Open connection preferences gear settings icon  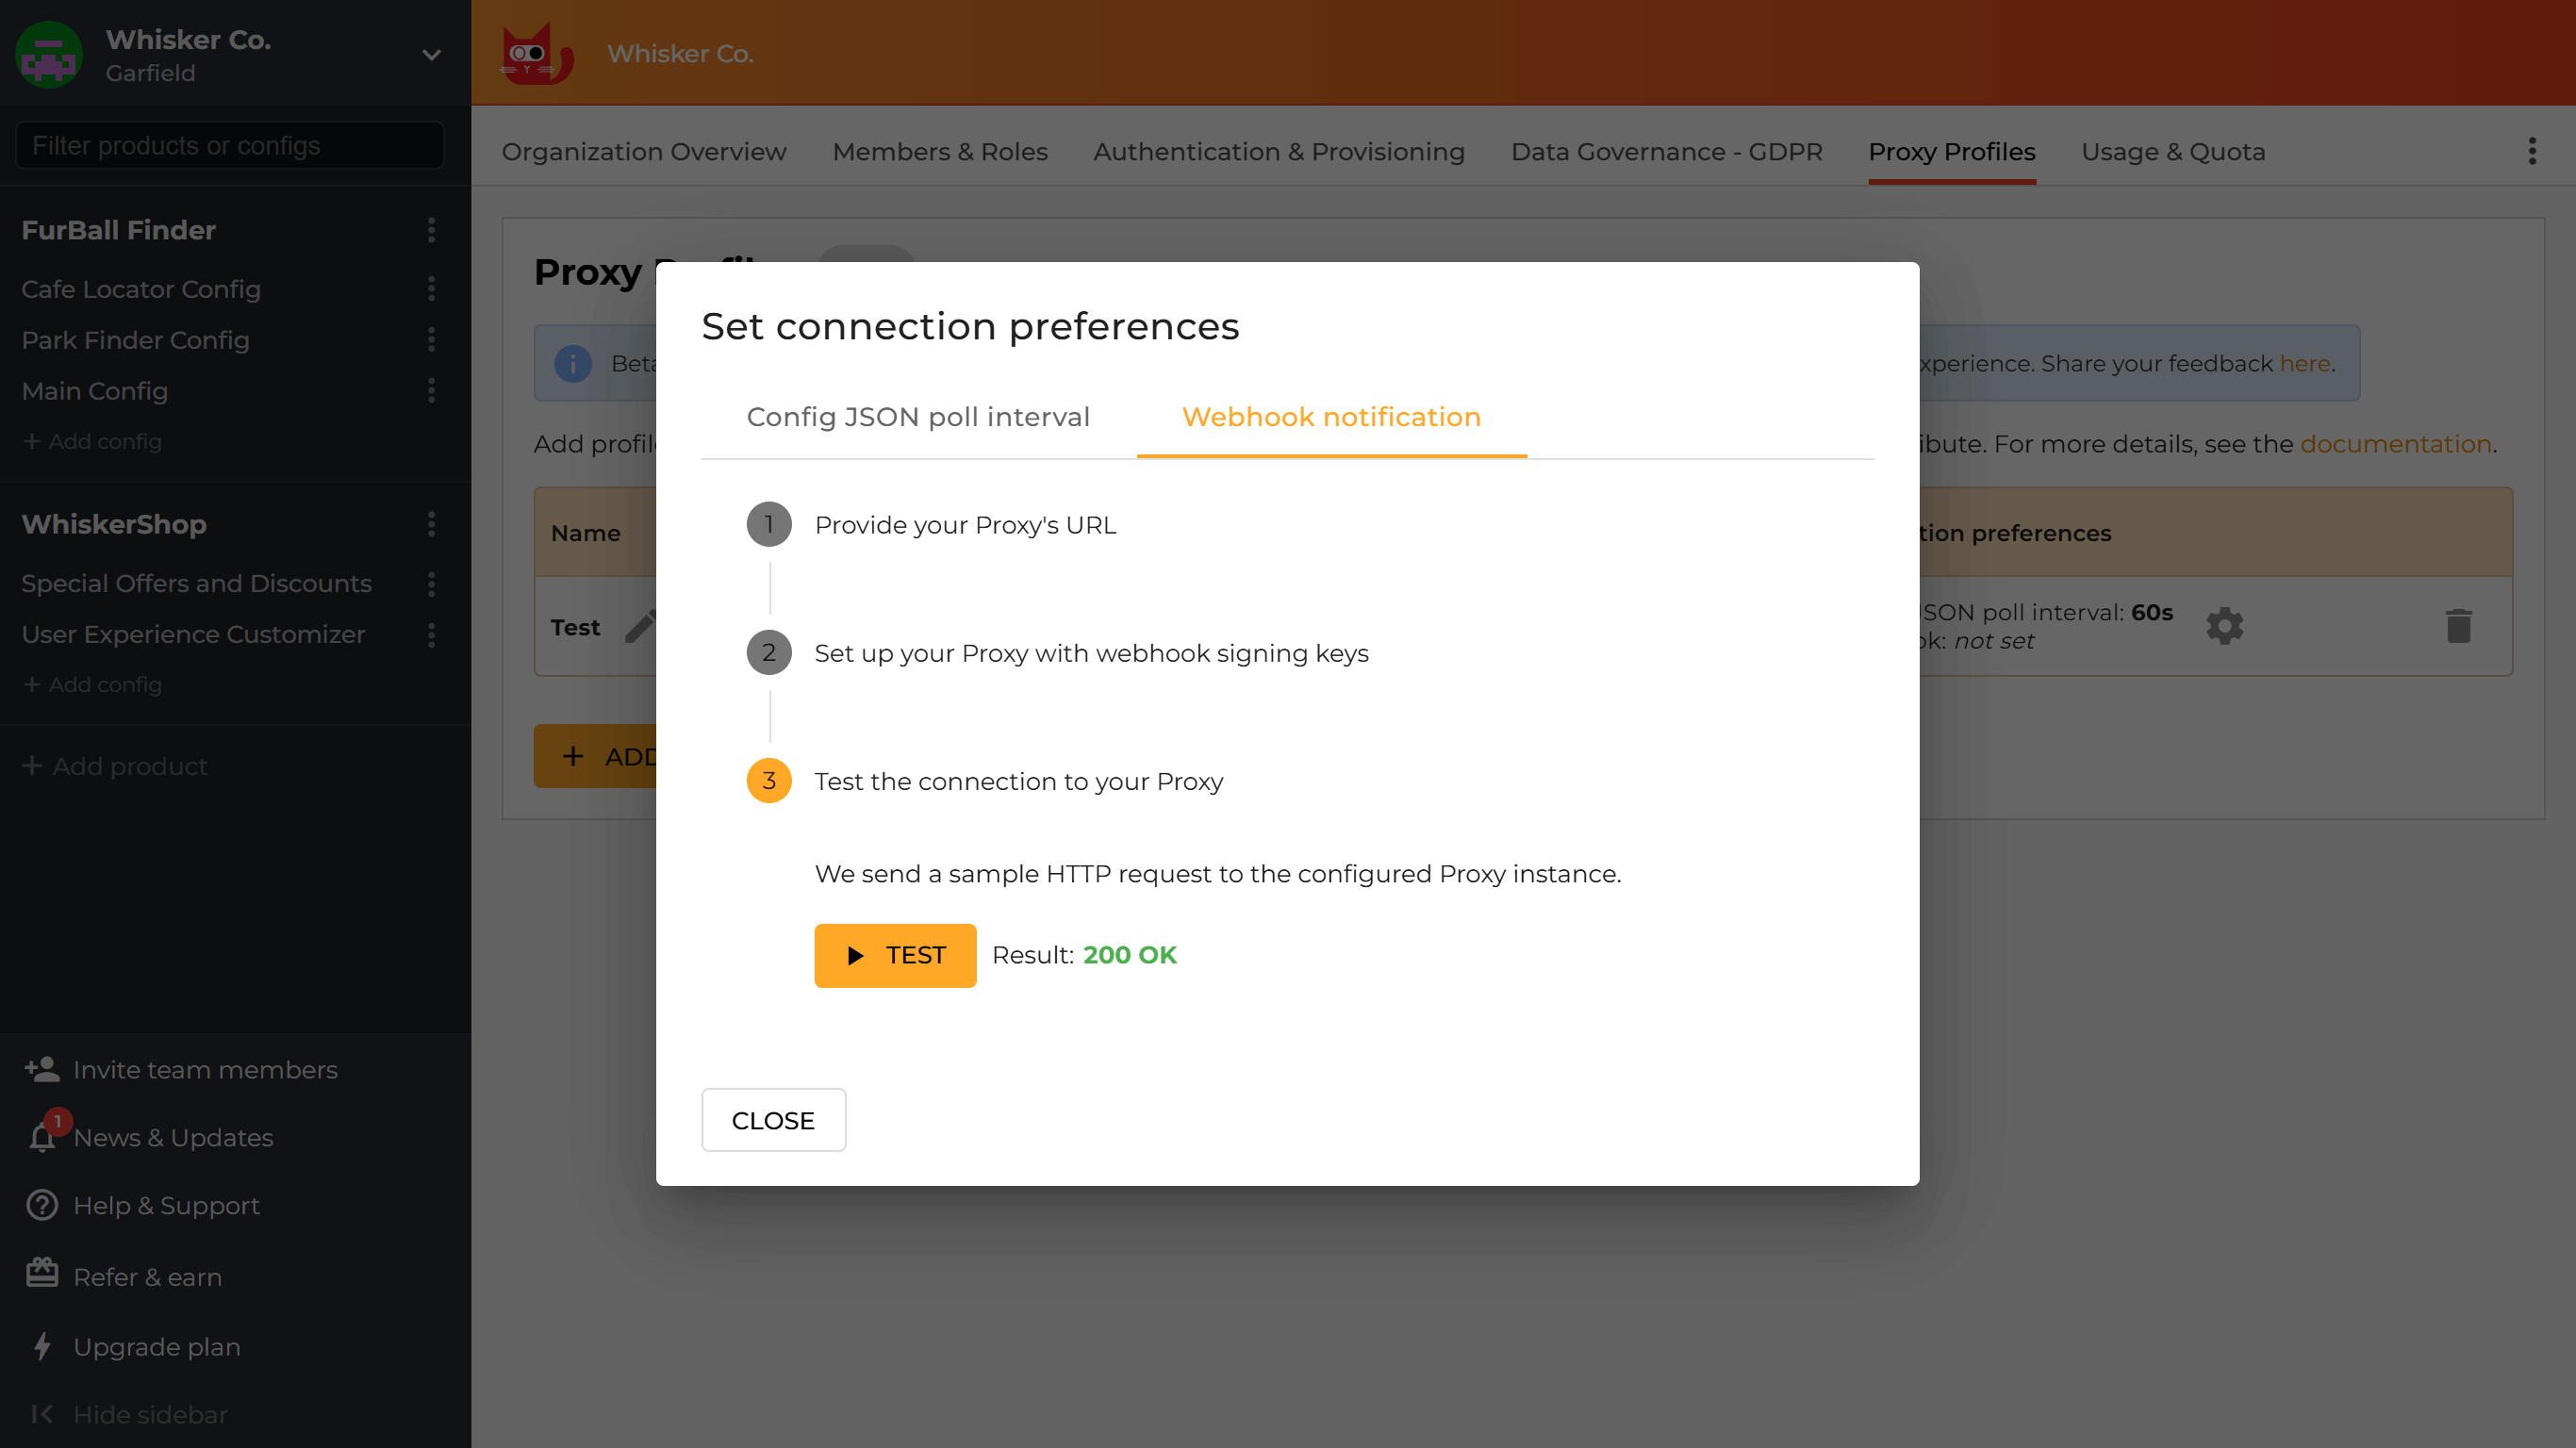2224,625
